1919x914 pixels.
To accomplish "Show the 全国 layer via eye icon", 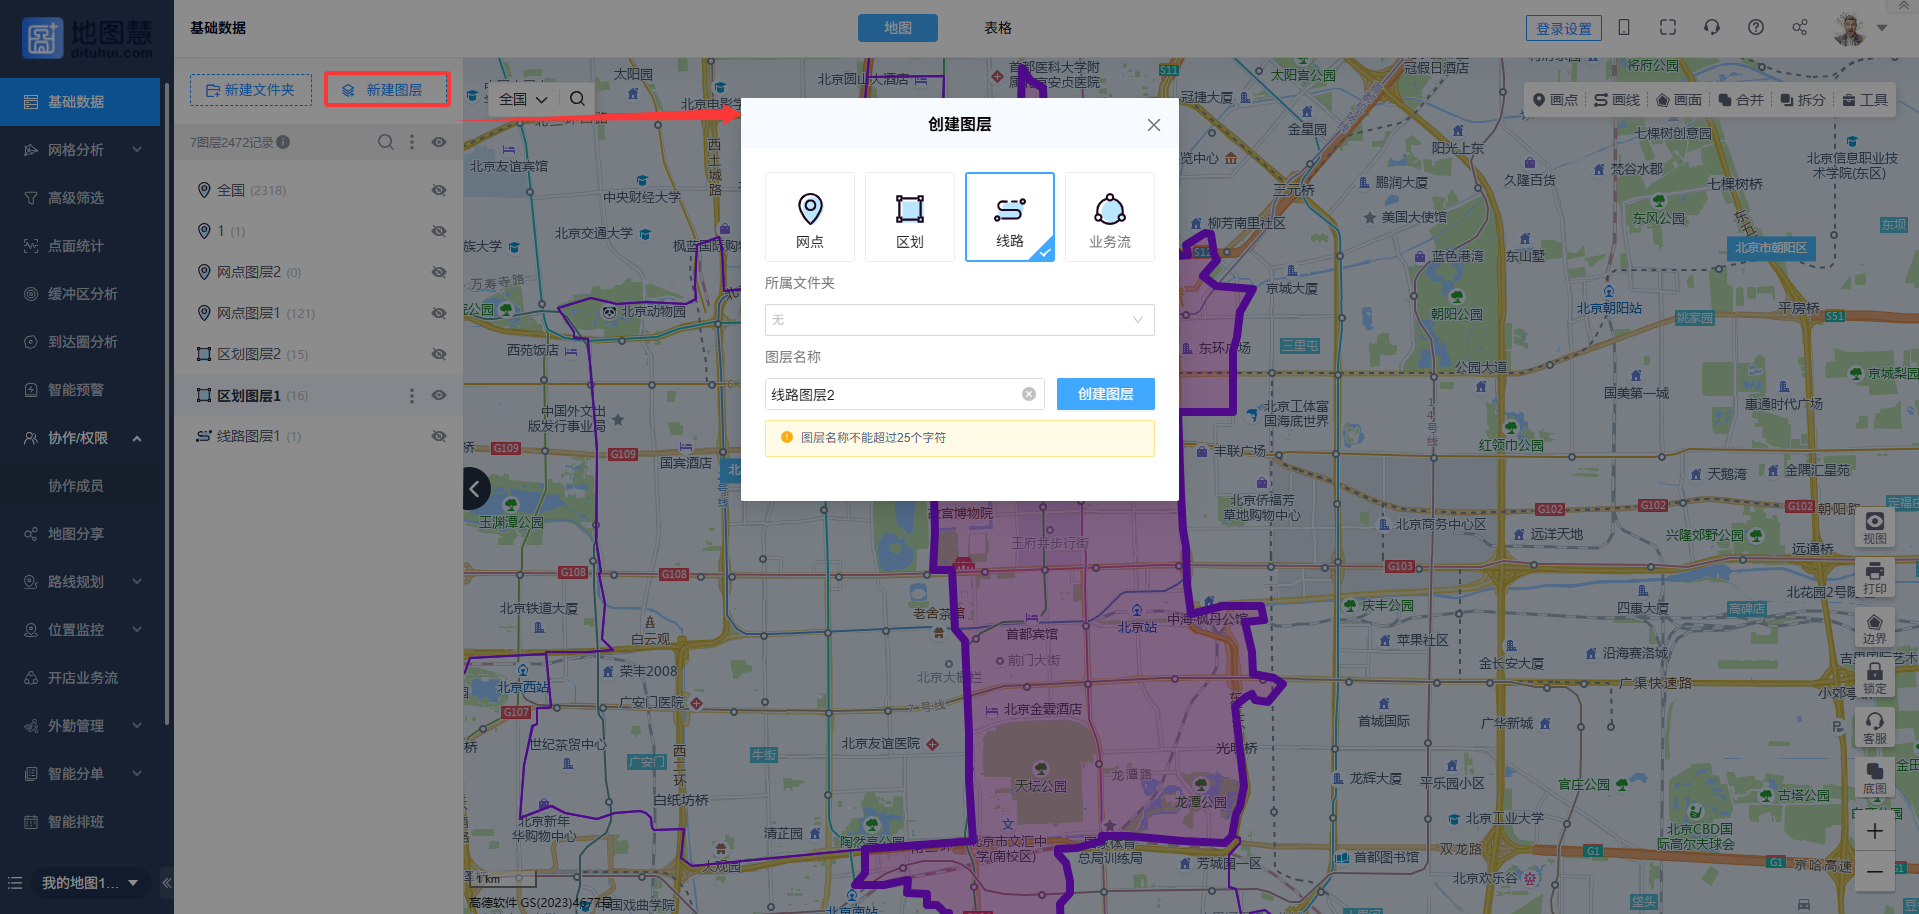I will pyautogui.click(x=438, y=190).
